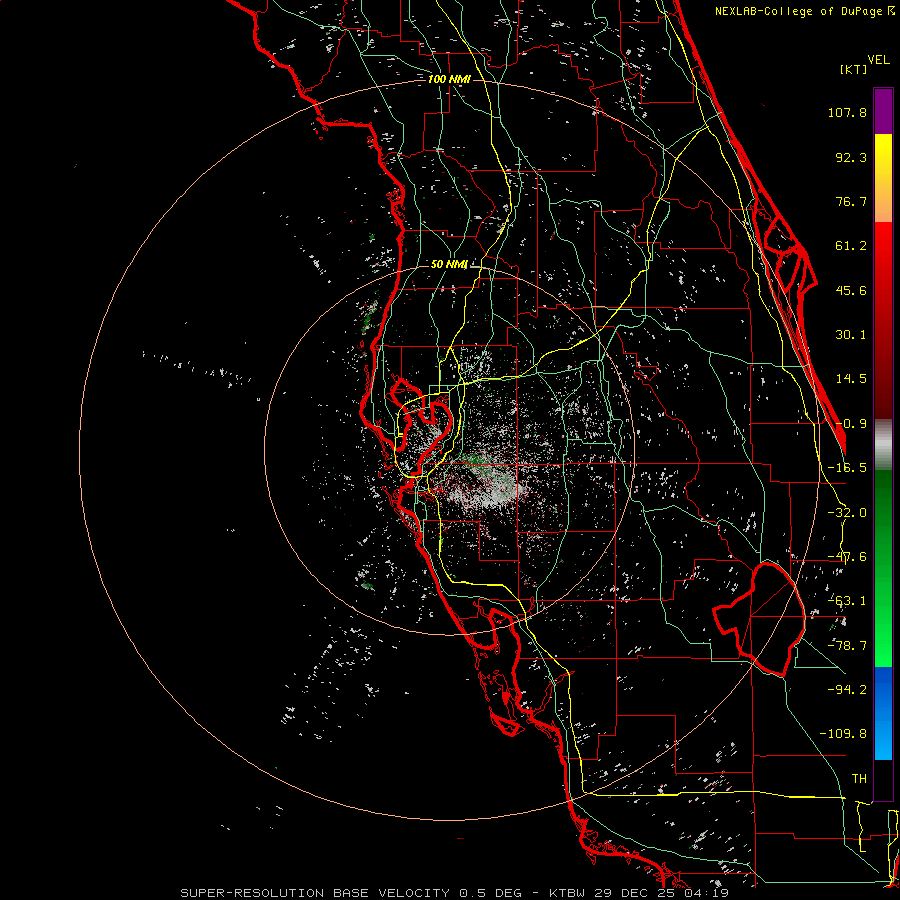Select the -47.6 velocity scale value
This screenshot has width=900, height=900.
(847, 557)
